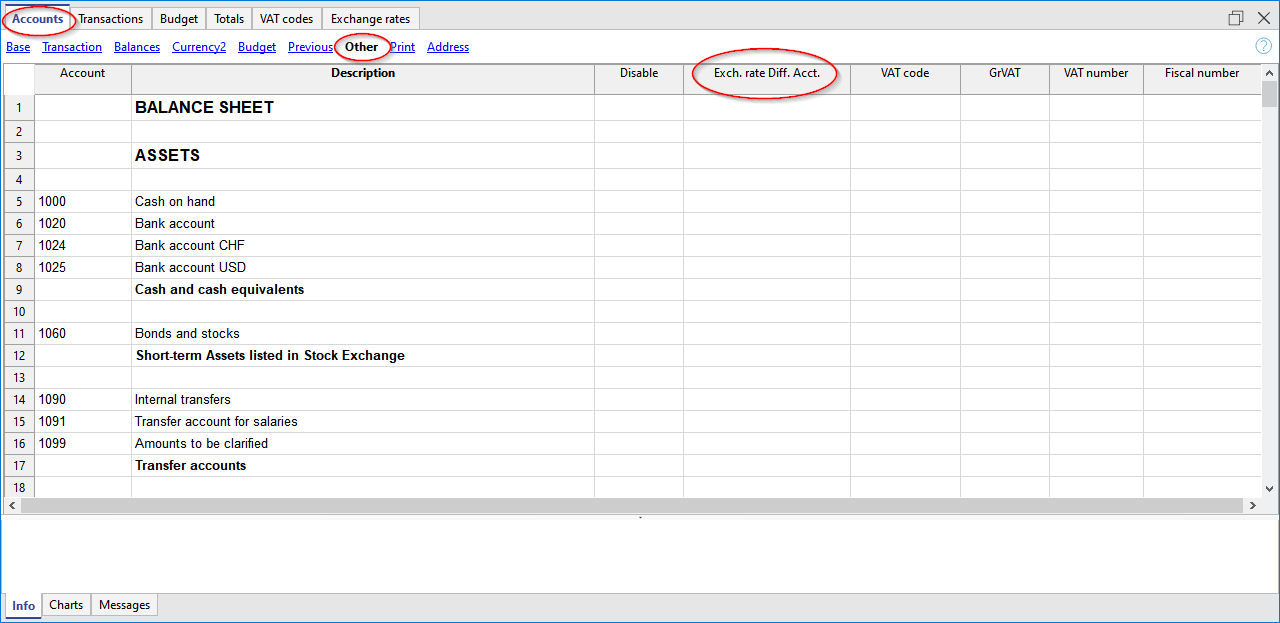1280x623 pixels.
Task: Open the Messages bottom tab
Action: click(124, 605)
